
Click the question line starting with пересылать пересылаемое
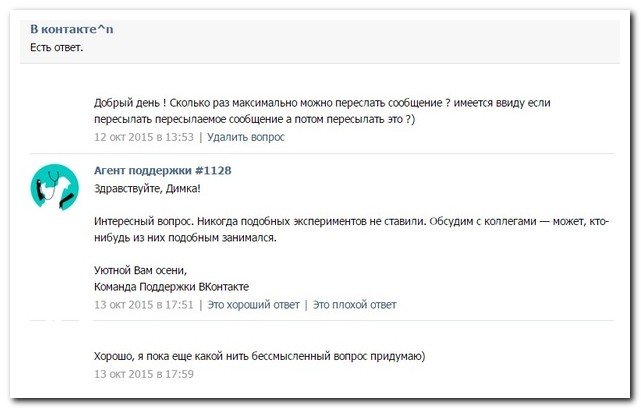point(255,119)
